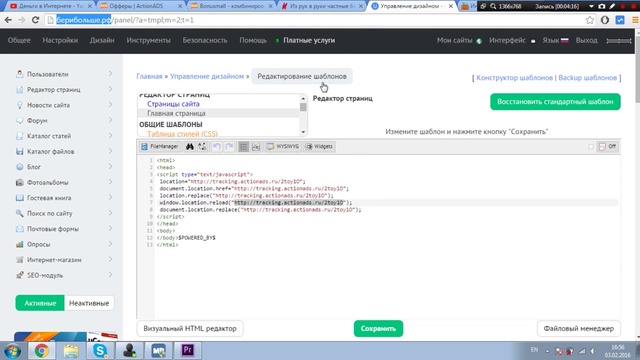The width and height of the screenshot is (640, 360).
Task: Open the Конструктор шаблонов link
Action: [x=514, y=78]
